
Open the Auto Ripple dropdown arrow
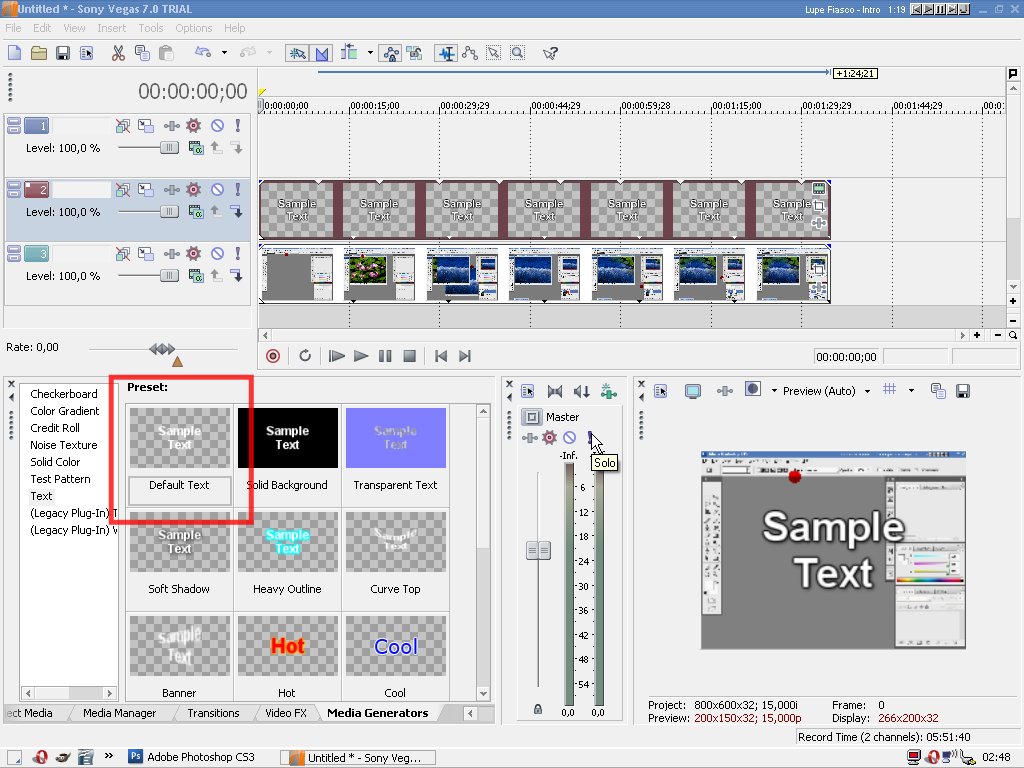click(370, 53)
